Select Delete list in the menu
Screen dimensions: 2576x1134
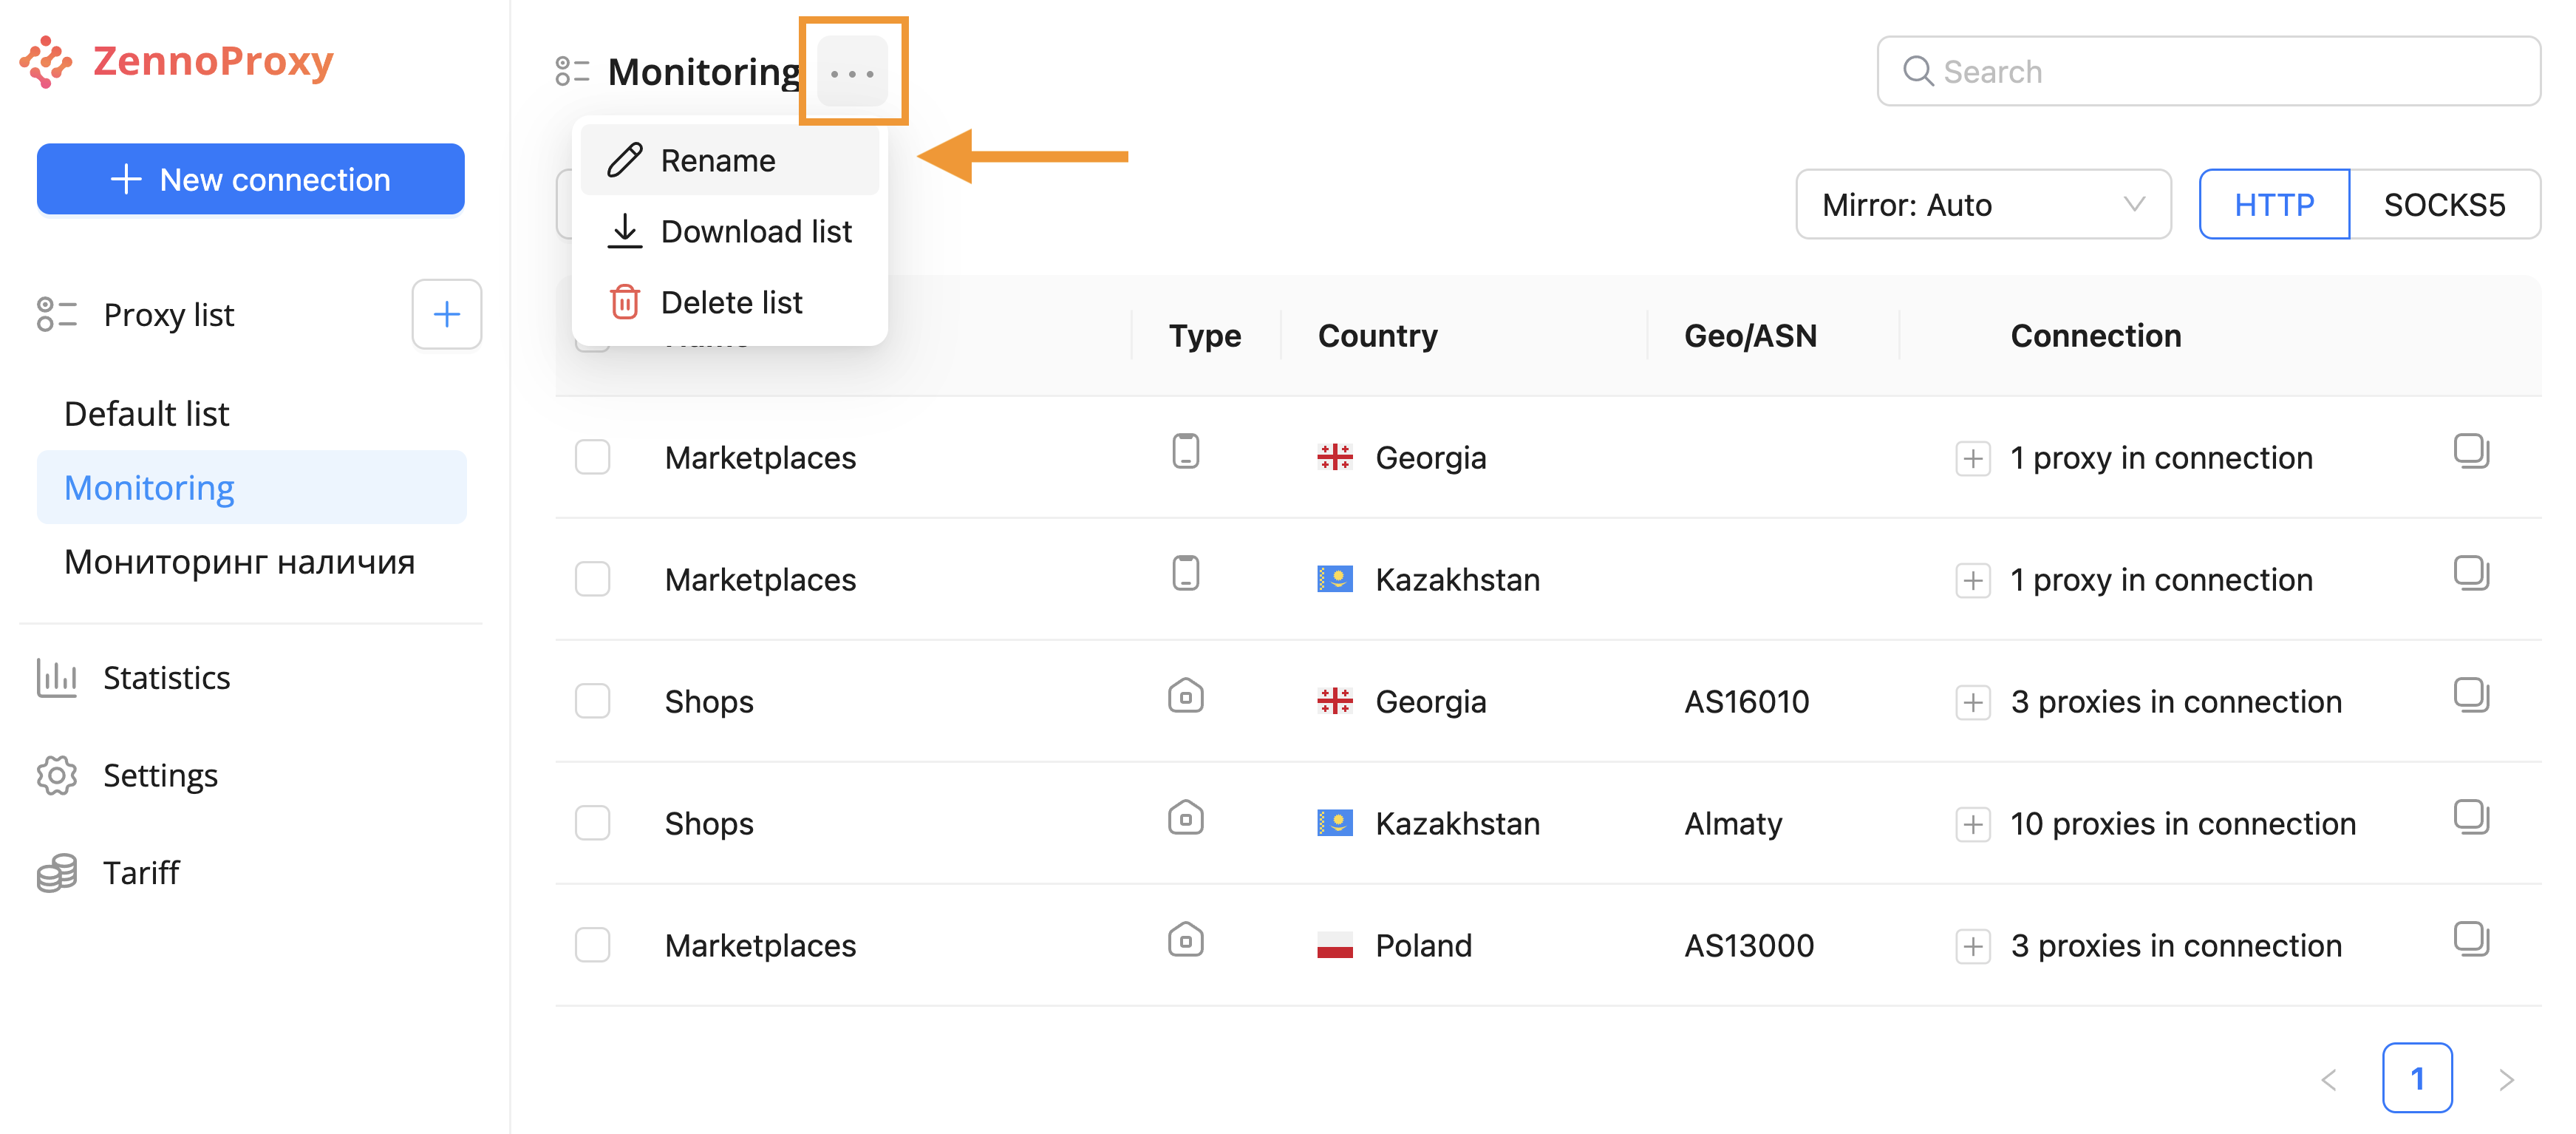click(731, 302)
